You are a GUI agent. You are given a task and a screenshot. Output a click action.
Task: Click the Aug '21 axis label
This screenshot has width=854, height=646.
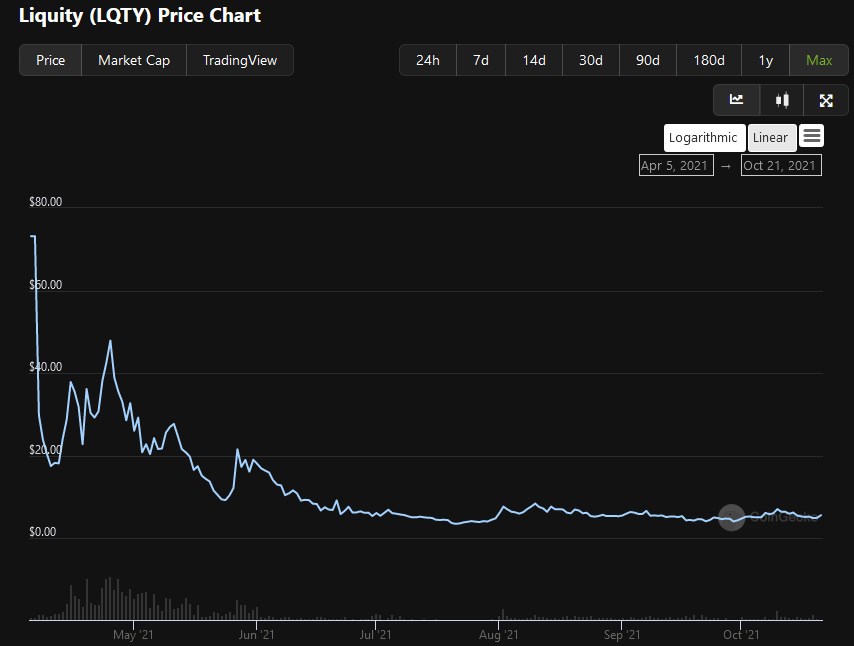coord(498,635)
